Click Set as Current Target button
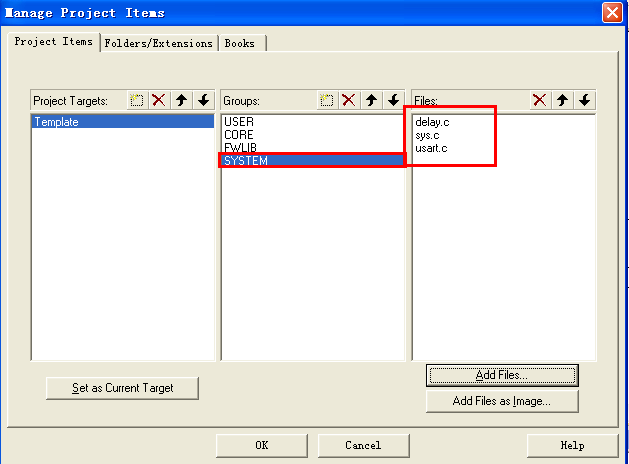 (x=122, y=388)
